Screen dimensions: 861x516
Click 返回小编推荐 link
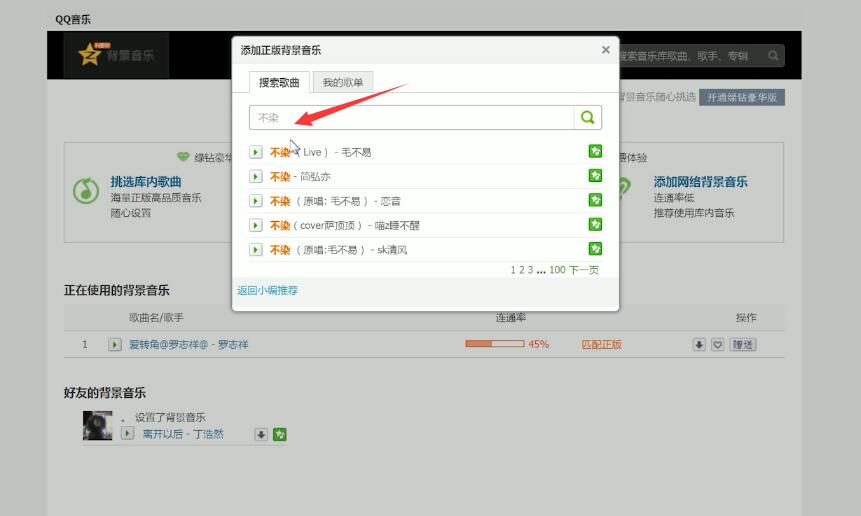point(267,290)
